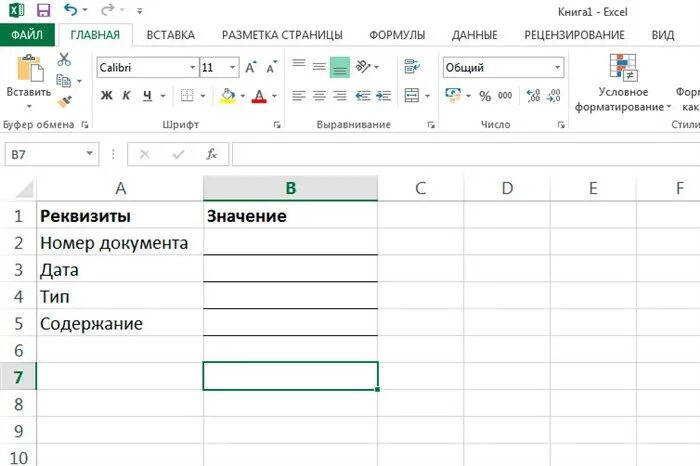The width and height of the screenshot is (700, 466).
Task: Toggle bottom align highlighted button
Action: tap(340, 67)
